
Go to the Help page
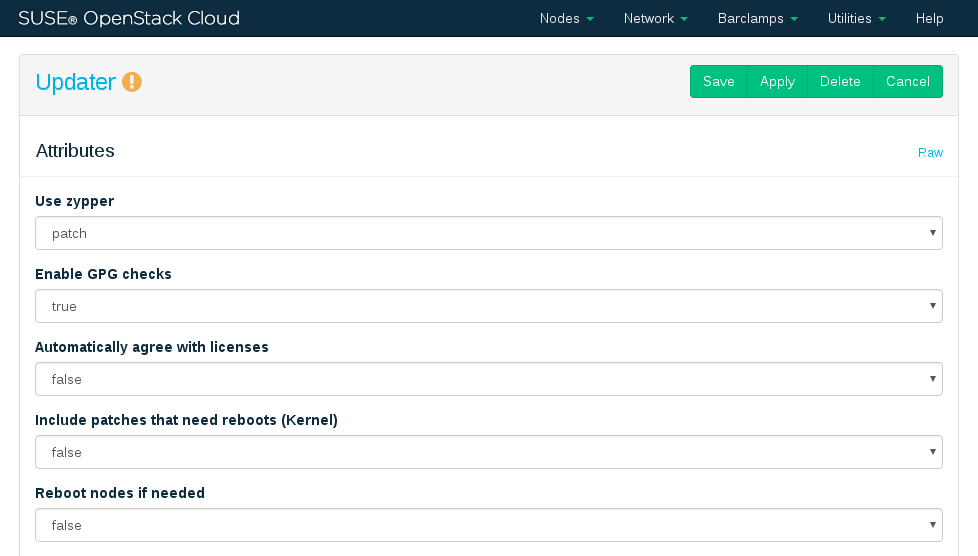point(929,18)
